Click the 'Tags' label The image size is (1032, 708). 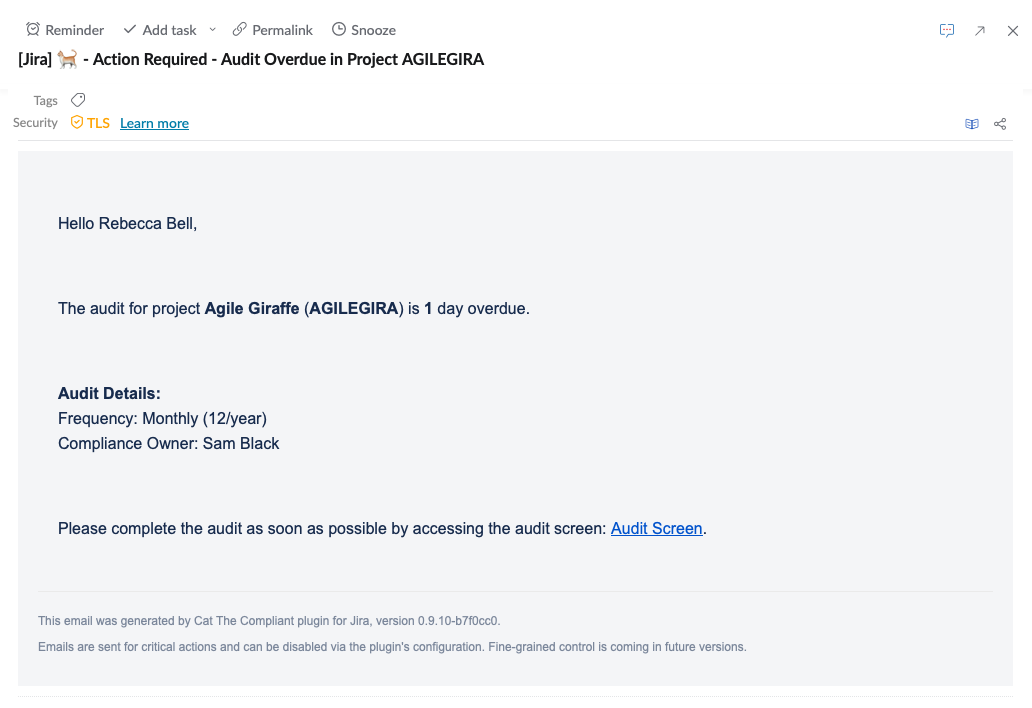(x=45, y=100)
